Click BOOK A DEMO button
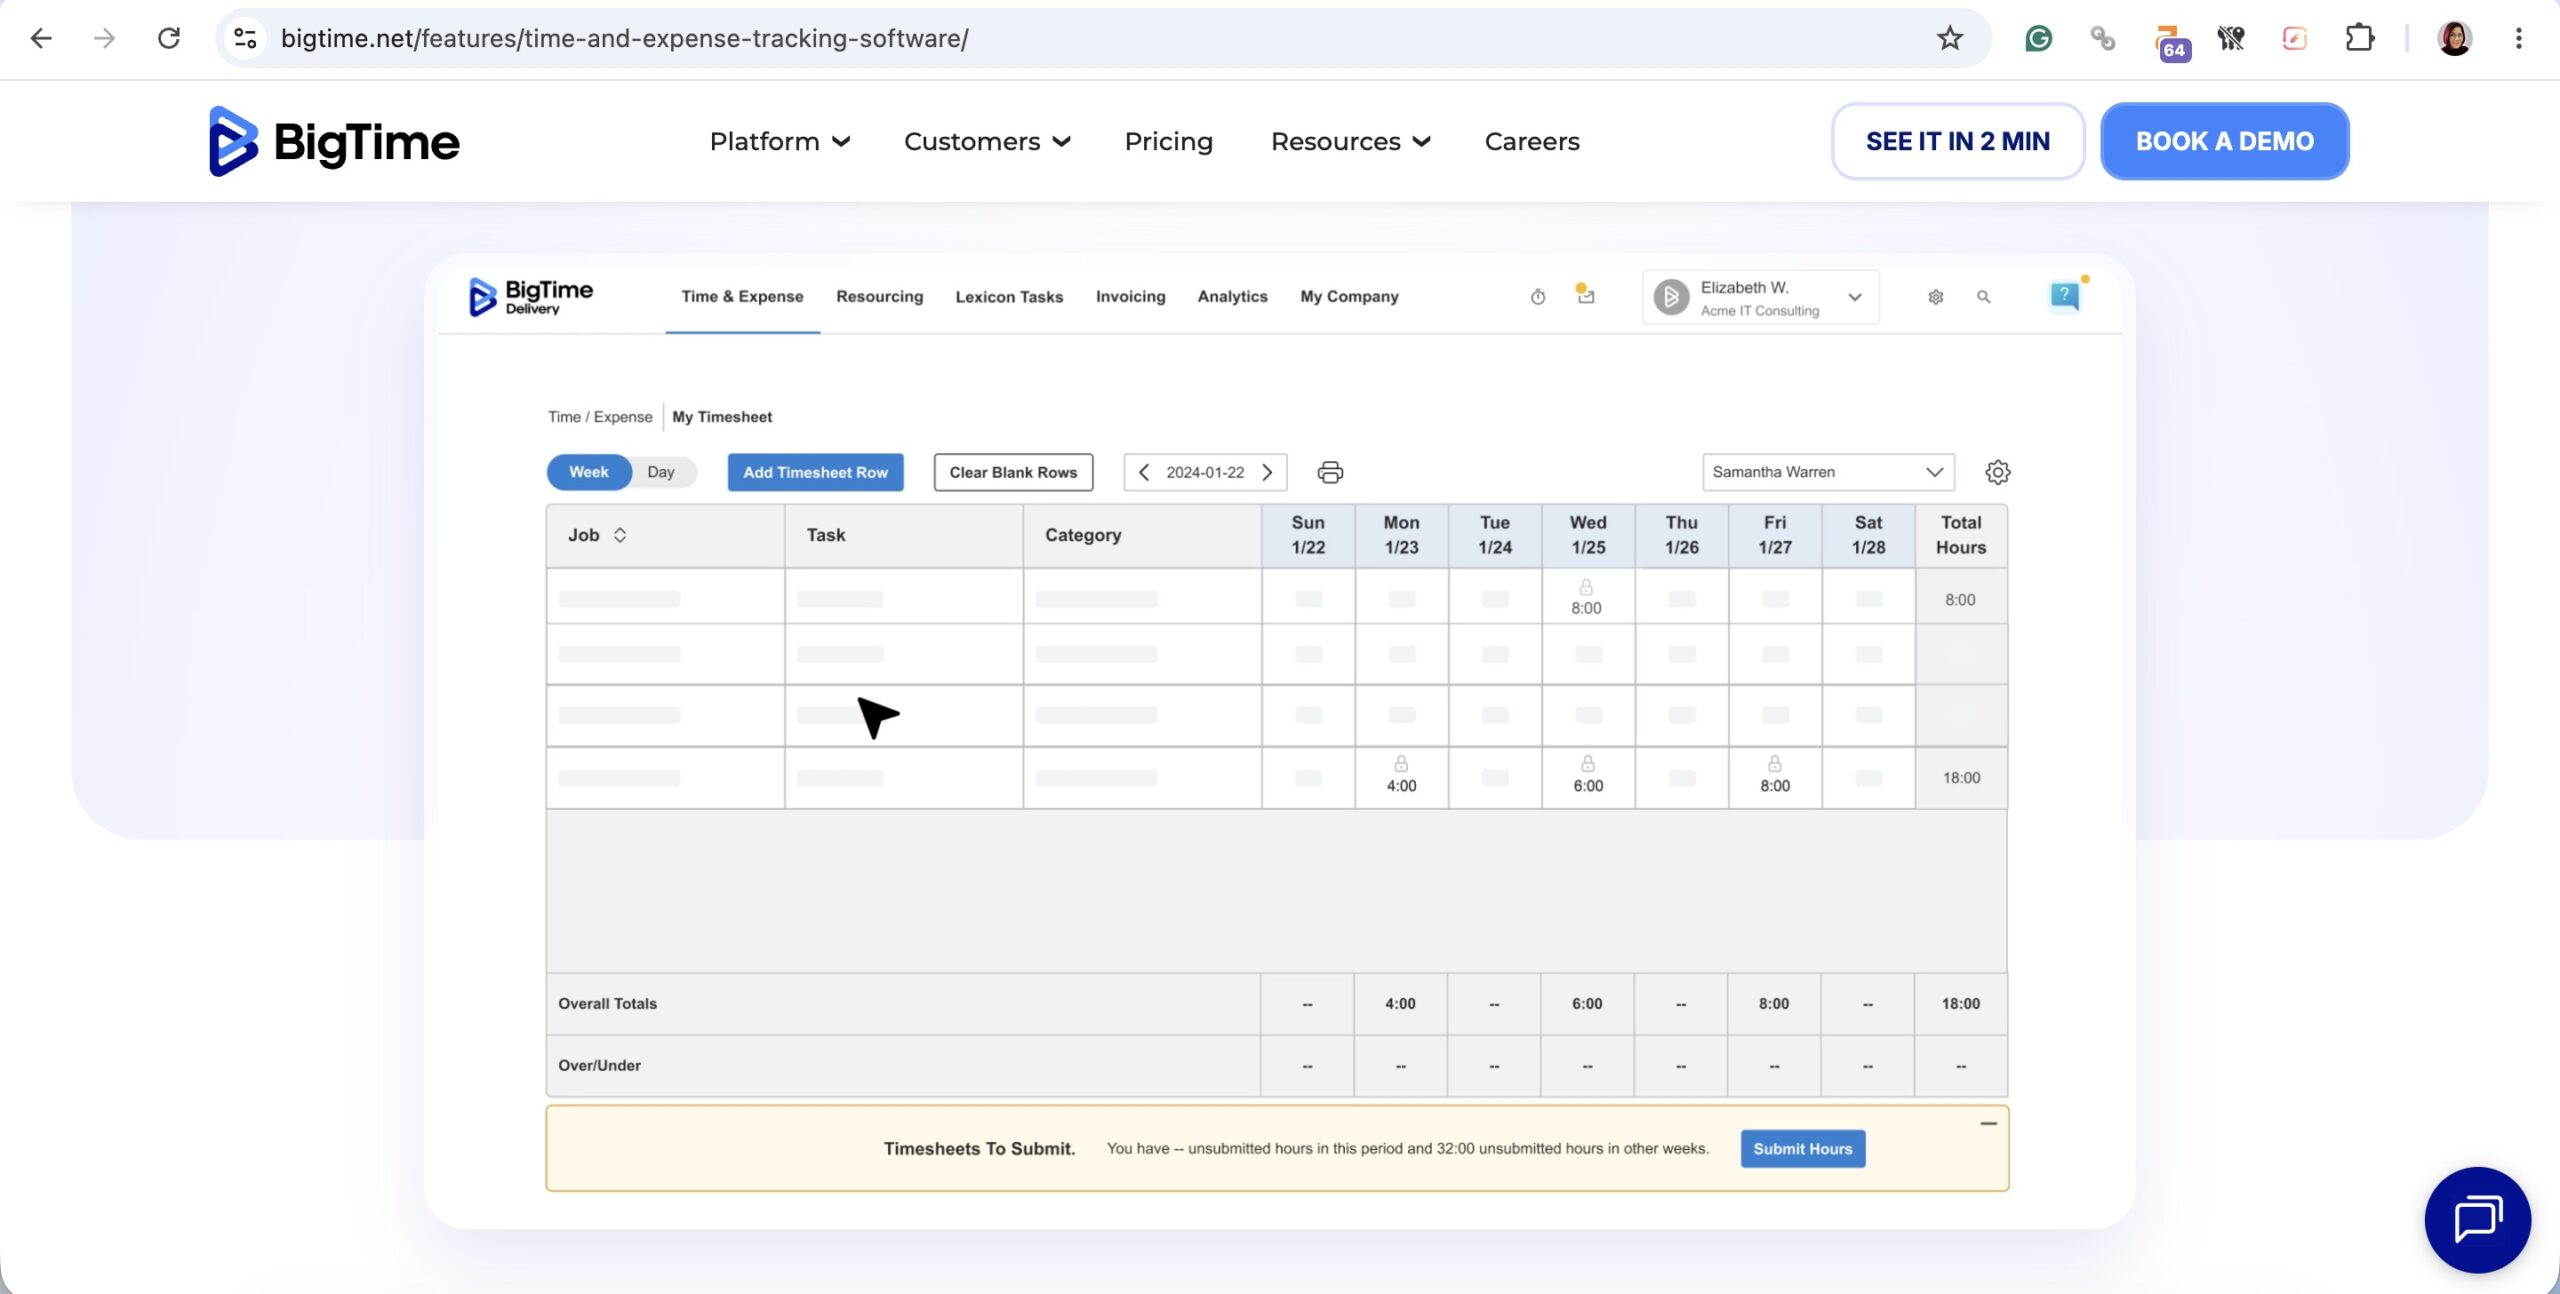The width and height of the screenshot is (2560, 1294). (x=2225, y=141)
